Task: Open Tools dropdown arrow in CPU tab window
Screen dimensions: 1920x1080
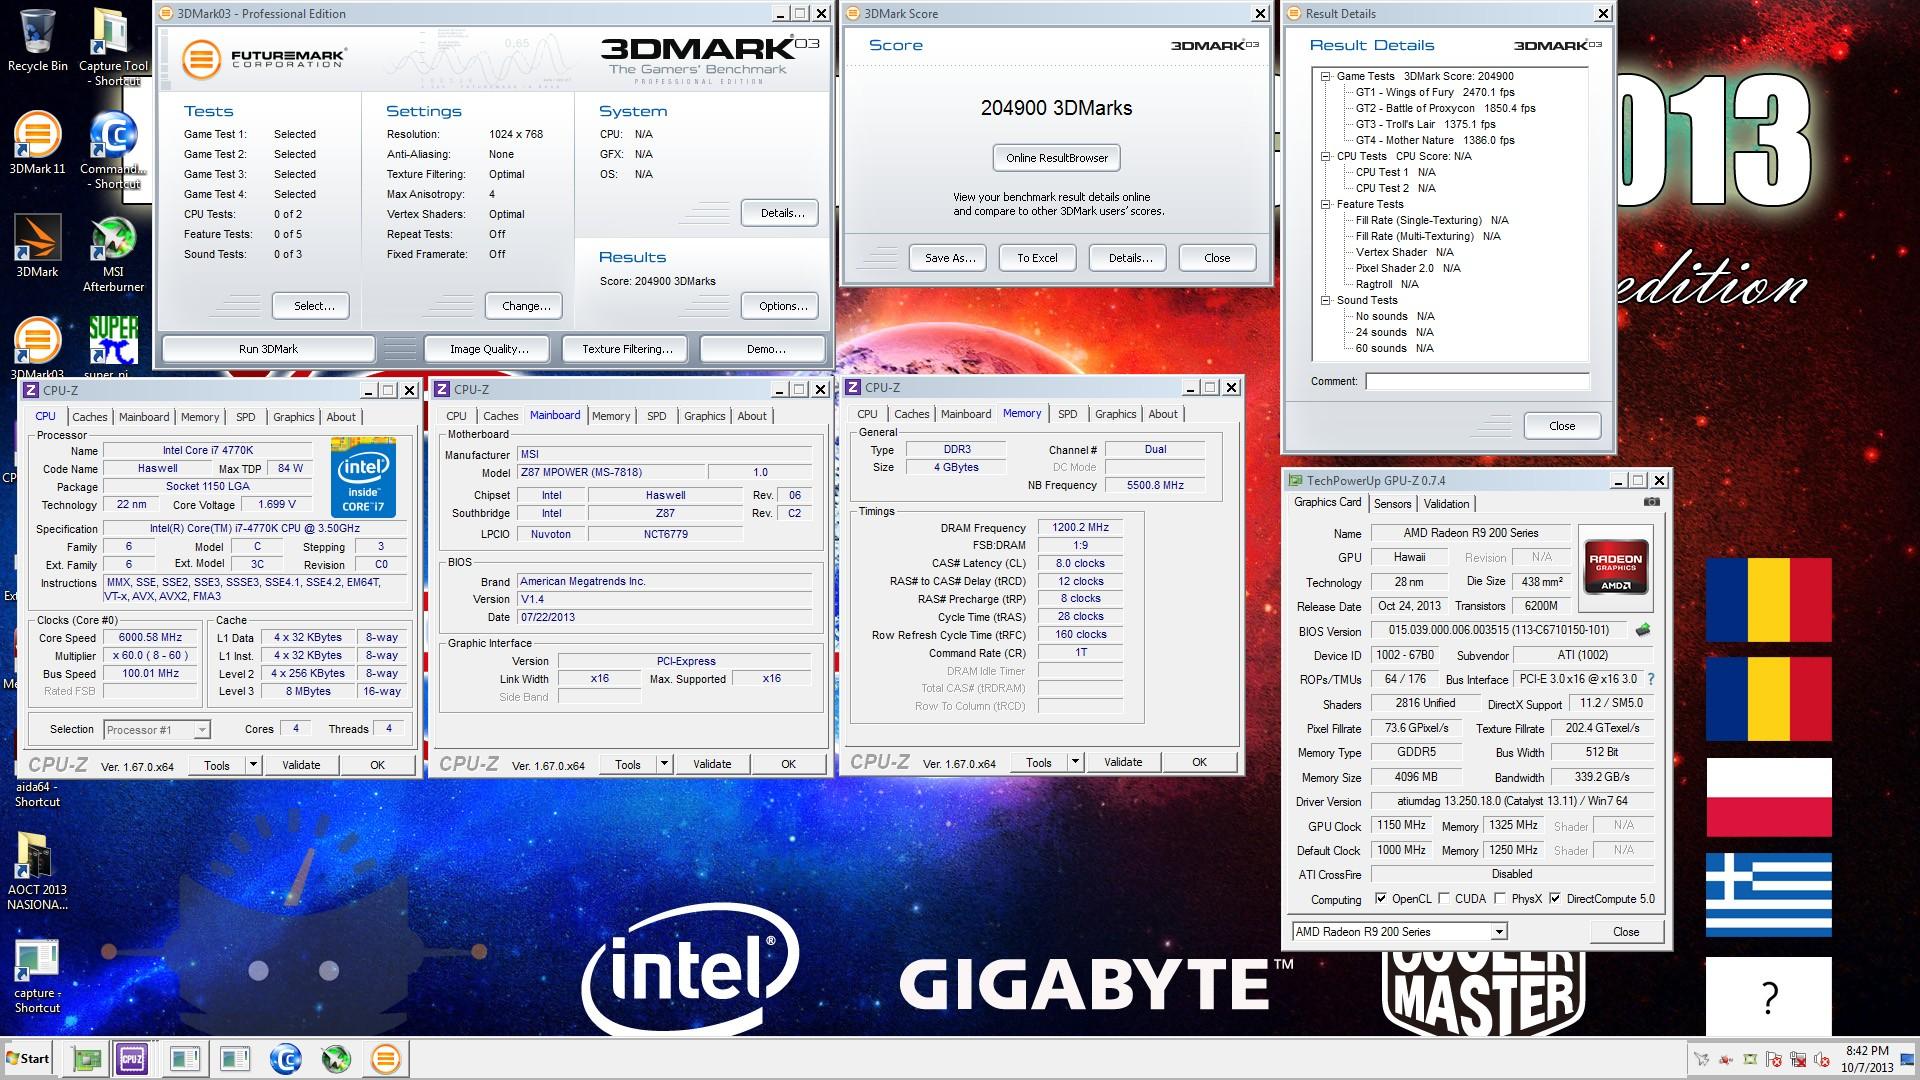Action: click(x=253, y=765)
